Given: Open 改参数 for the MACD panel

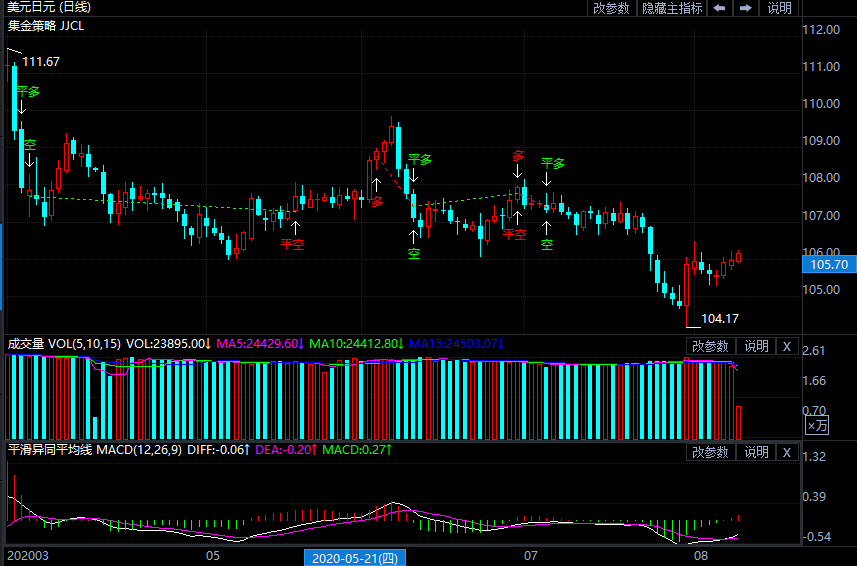Looking at the screenshot, I should [x=711, y=452].
